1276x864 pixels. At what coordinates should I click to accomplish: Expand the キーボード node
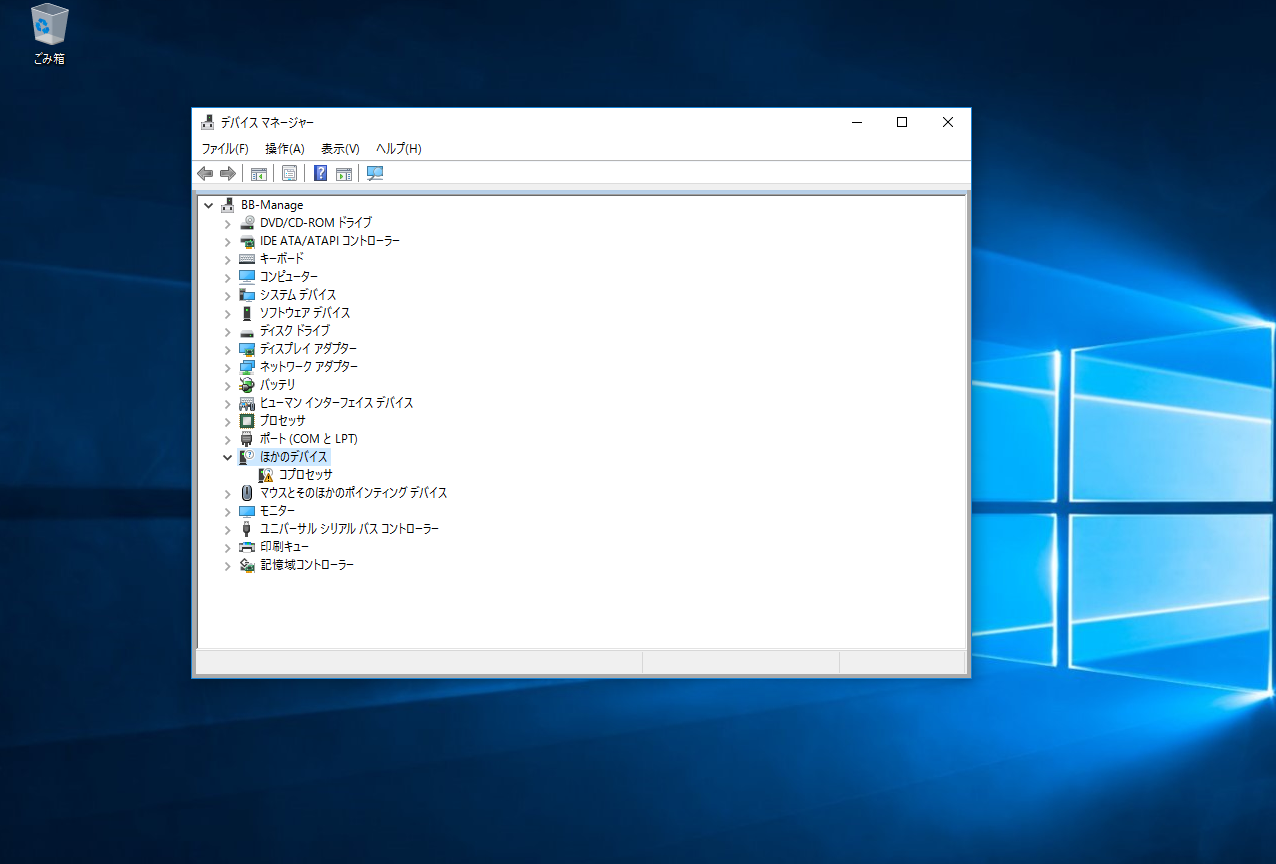pos(227,259)
